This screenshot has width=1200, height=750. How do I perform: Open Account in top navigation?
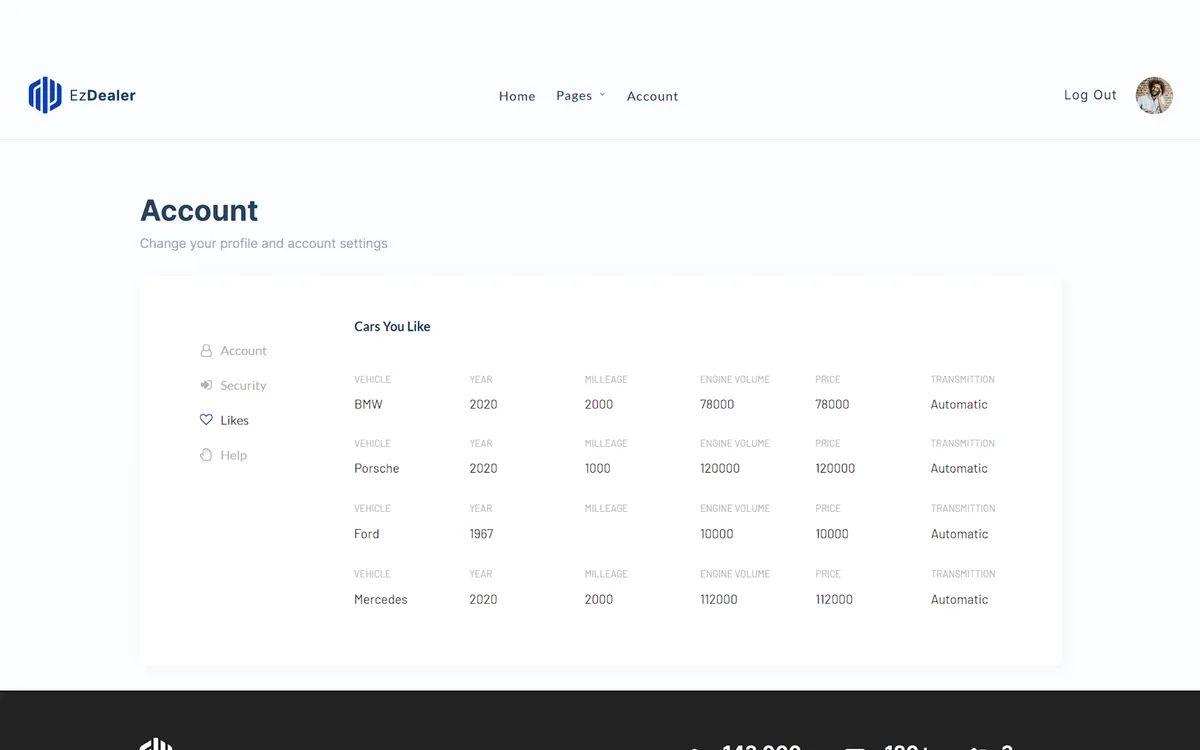coord(652,96)
